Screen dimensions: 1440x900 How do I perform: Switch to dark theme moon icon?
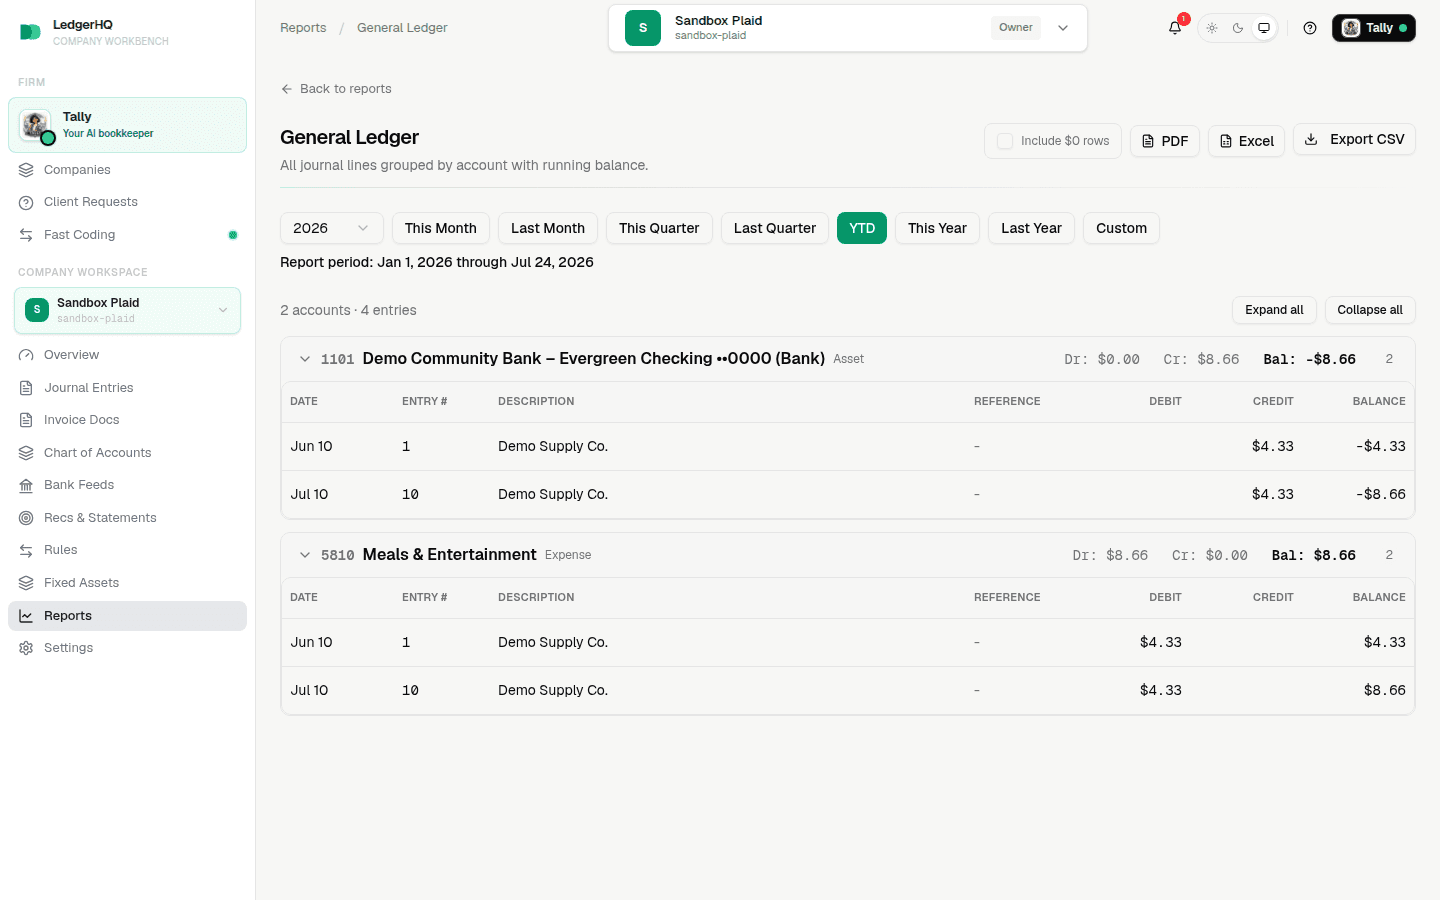click(x=1238, y=28)
